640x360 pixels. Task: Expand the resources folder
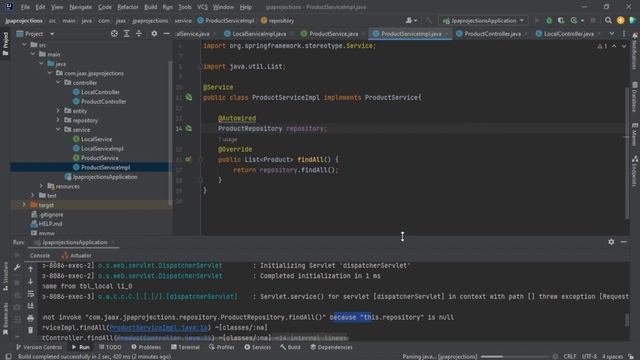(41, 186)
